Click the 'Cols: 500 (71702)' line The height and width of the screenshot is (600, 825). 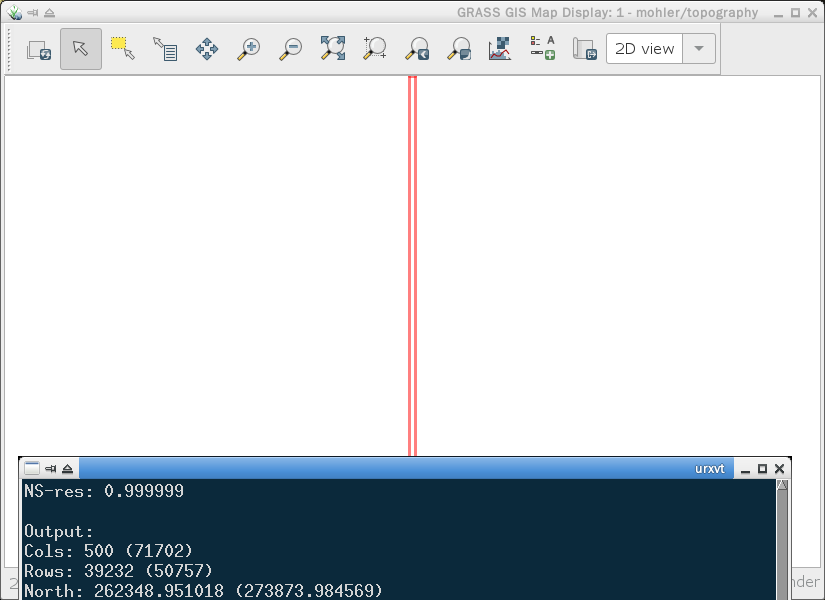pos(108,551)
